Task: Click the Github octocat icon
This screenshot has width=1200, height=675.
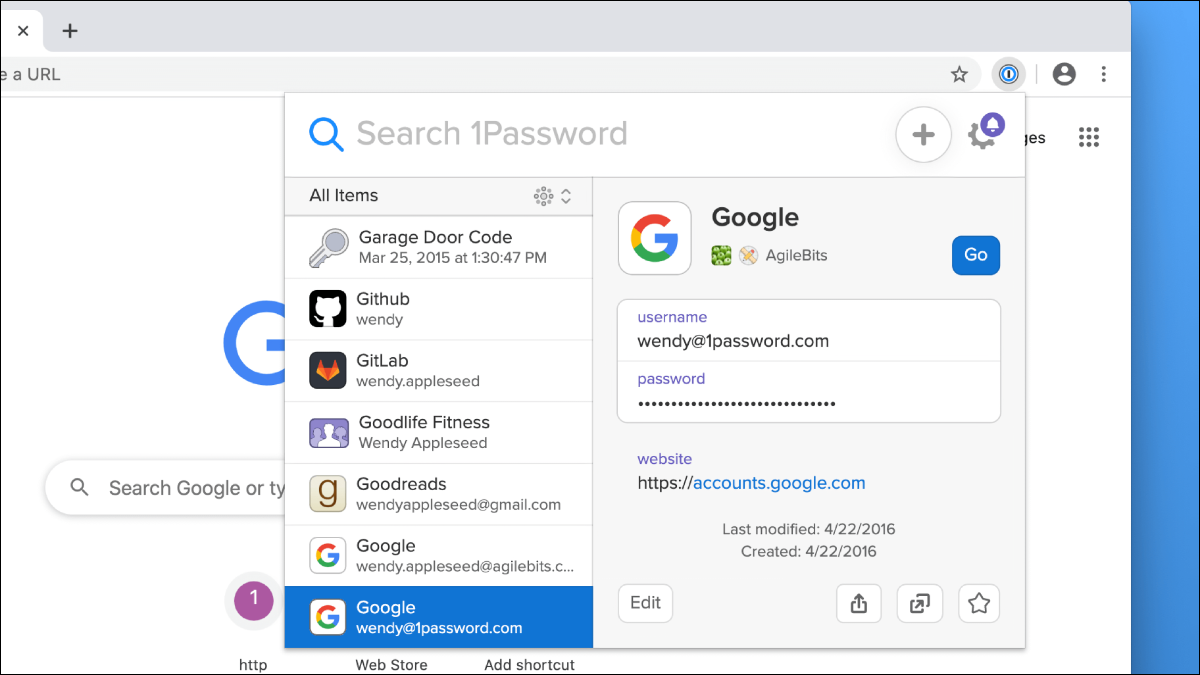Action: 328,309
